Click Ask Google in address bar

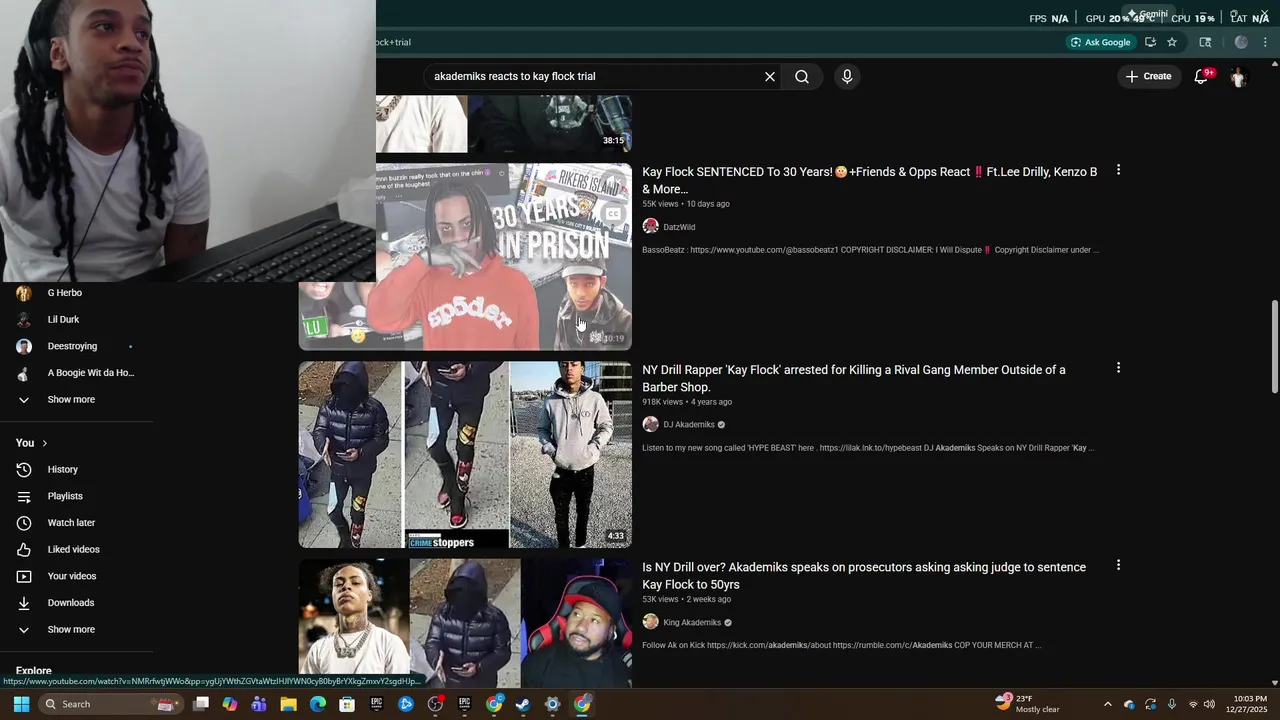[1100, 42]
